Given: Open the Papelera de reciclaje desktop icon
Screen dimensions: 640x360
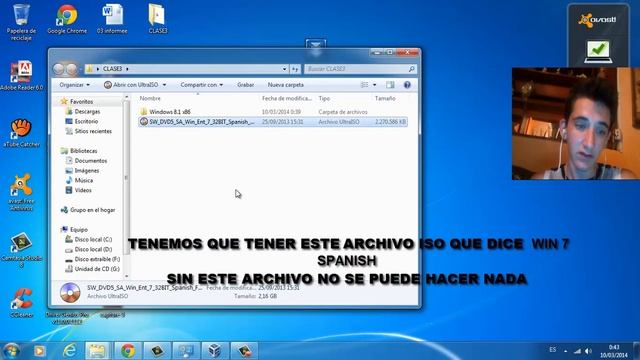Looking at the screenshot, I should (21, 22).
